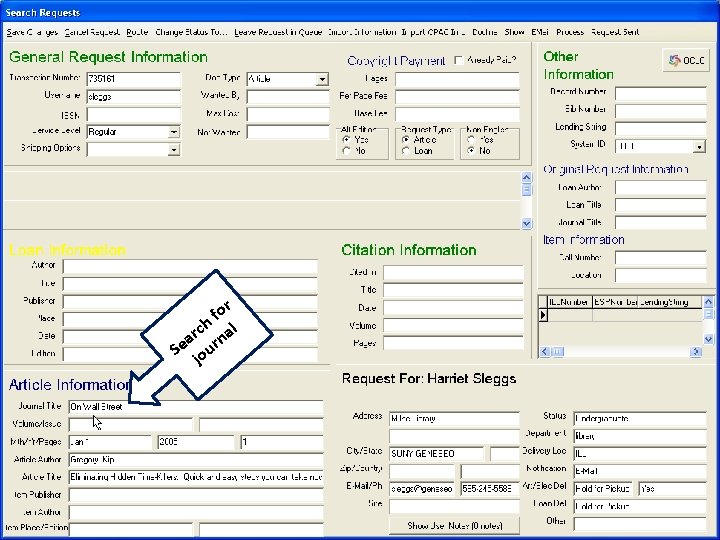The width and height of the screenshot is (720, 540).
Task: Select No under Non English
Action: click(x=471, y=151)
